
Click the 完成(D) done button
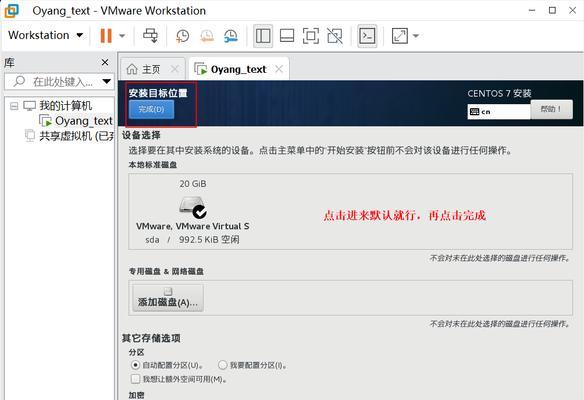(x=151, y=109)
